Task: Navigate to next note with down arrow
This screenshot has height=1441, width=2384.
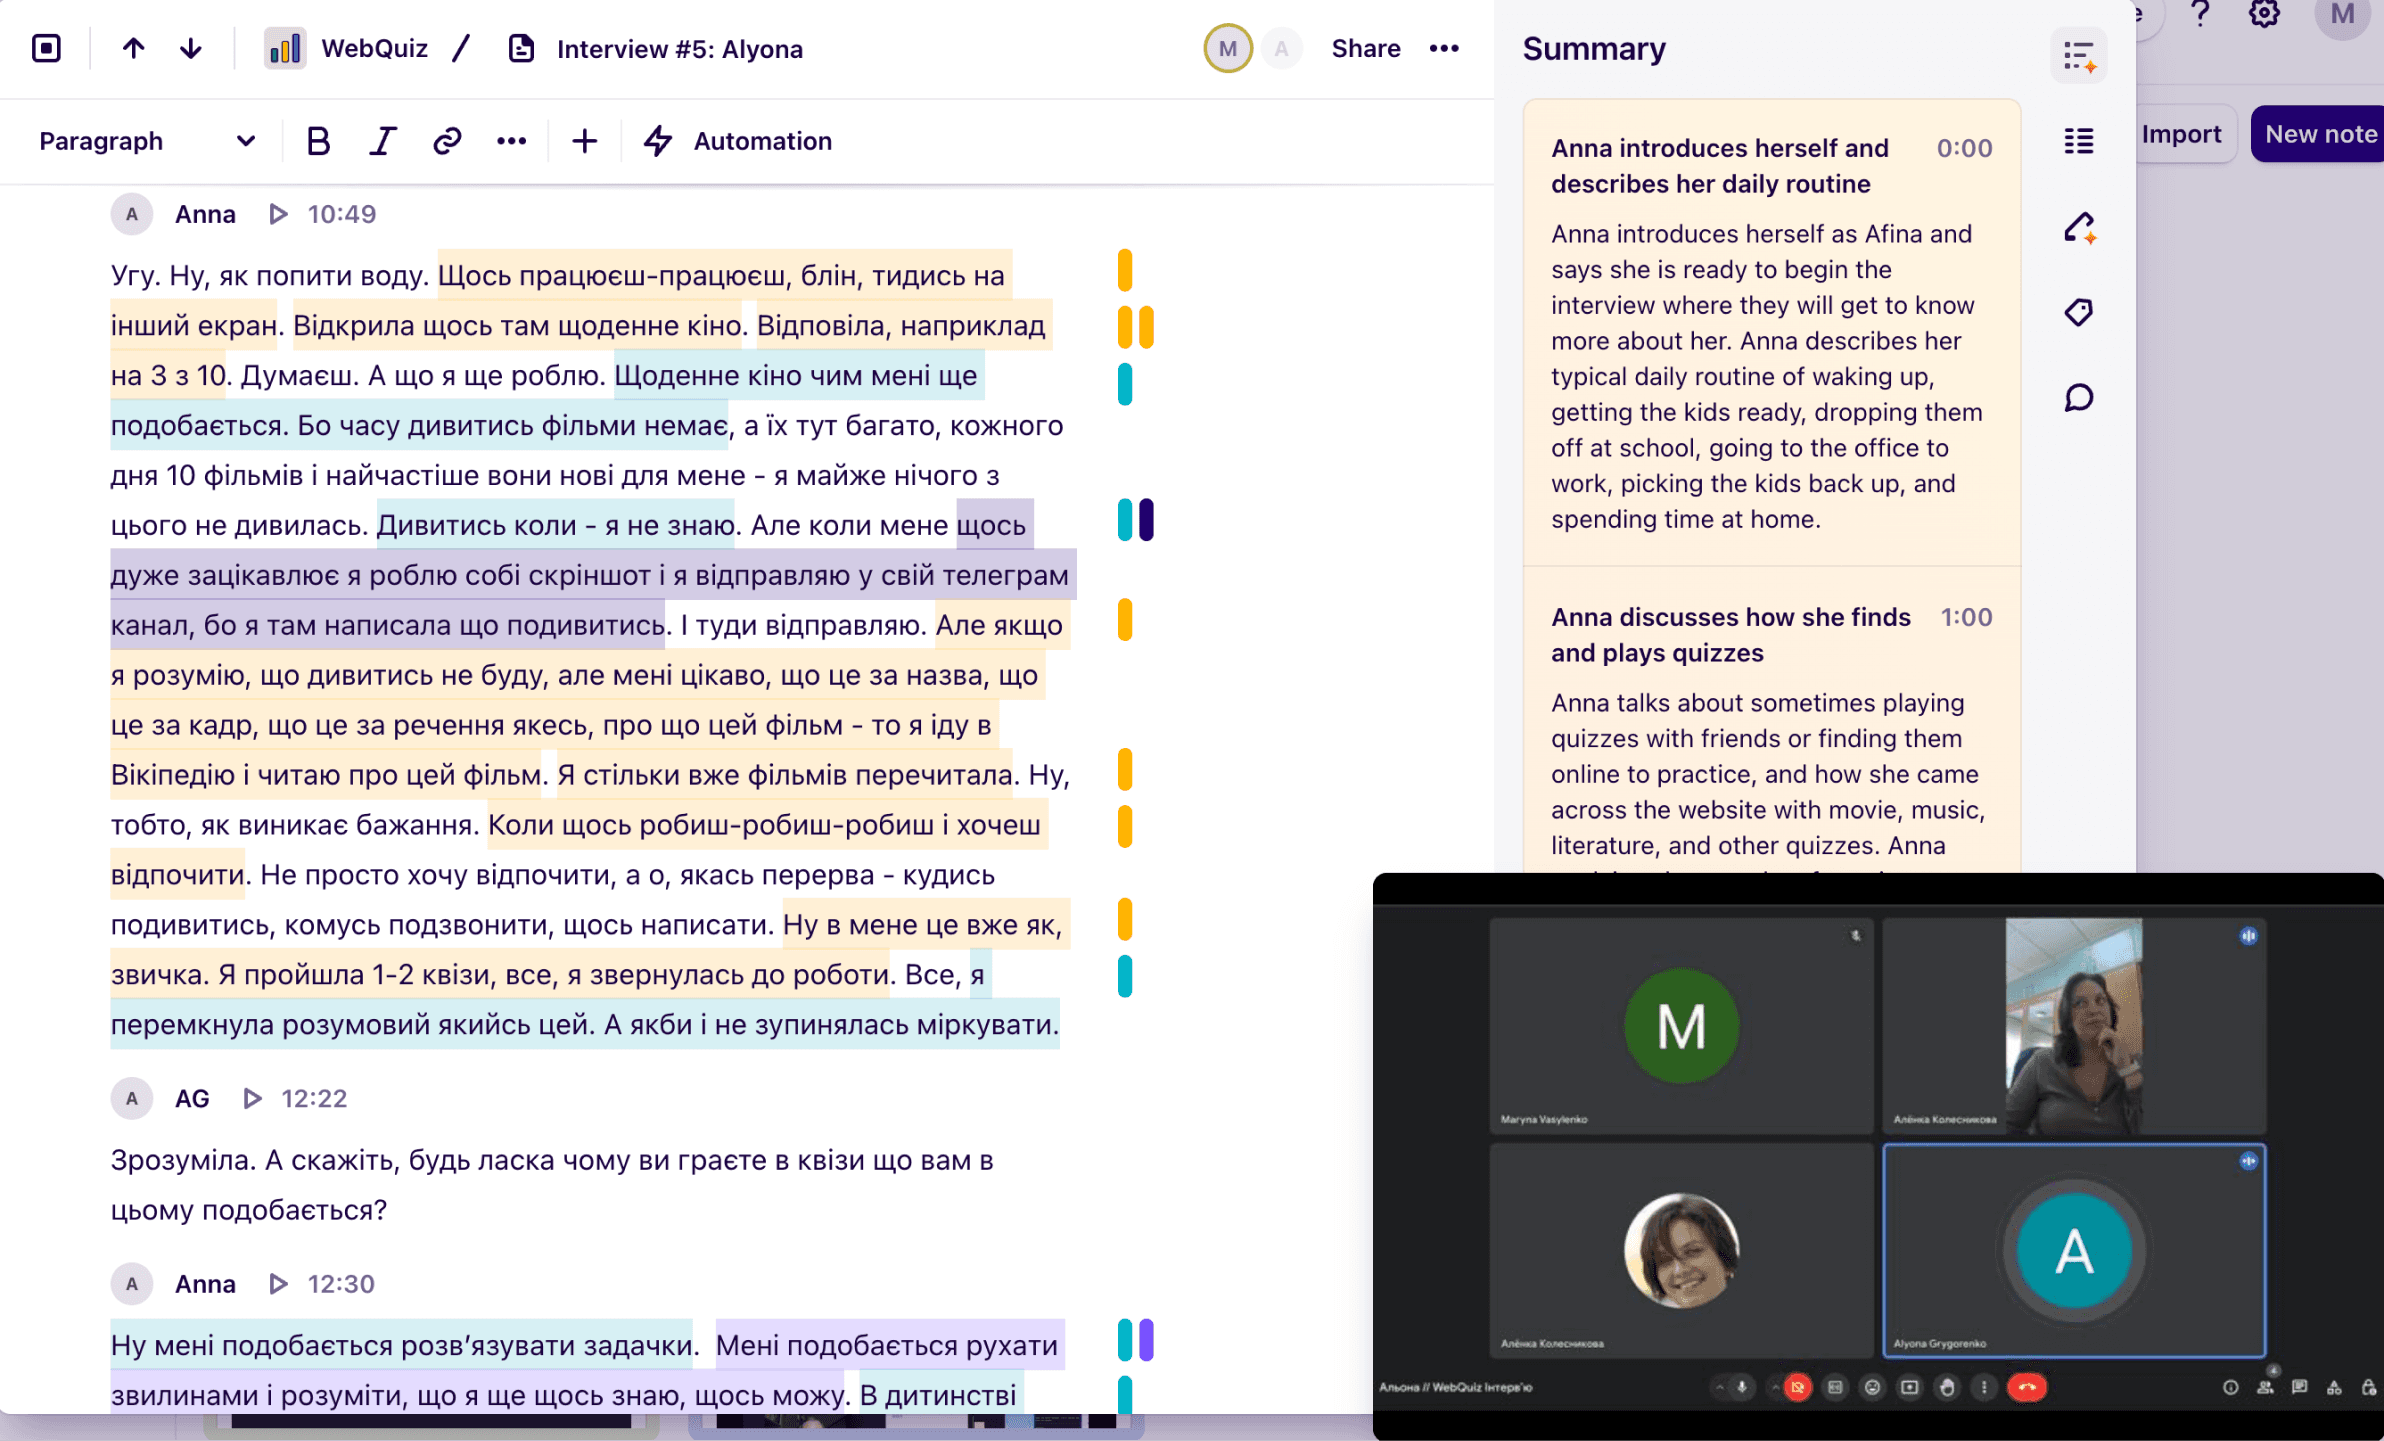Action: [191, 48]
